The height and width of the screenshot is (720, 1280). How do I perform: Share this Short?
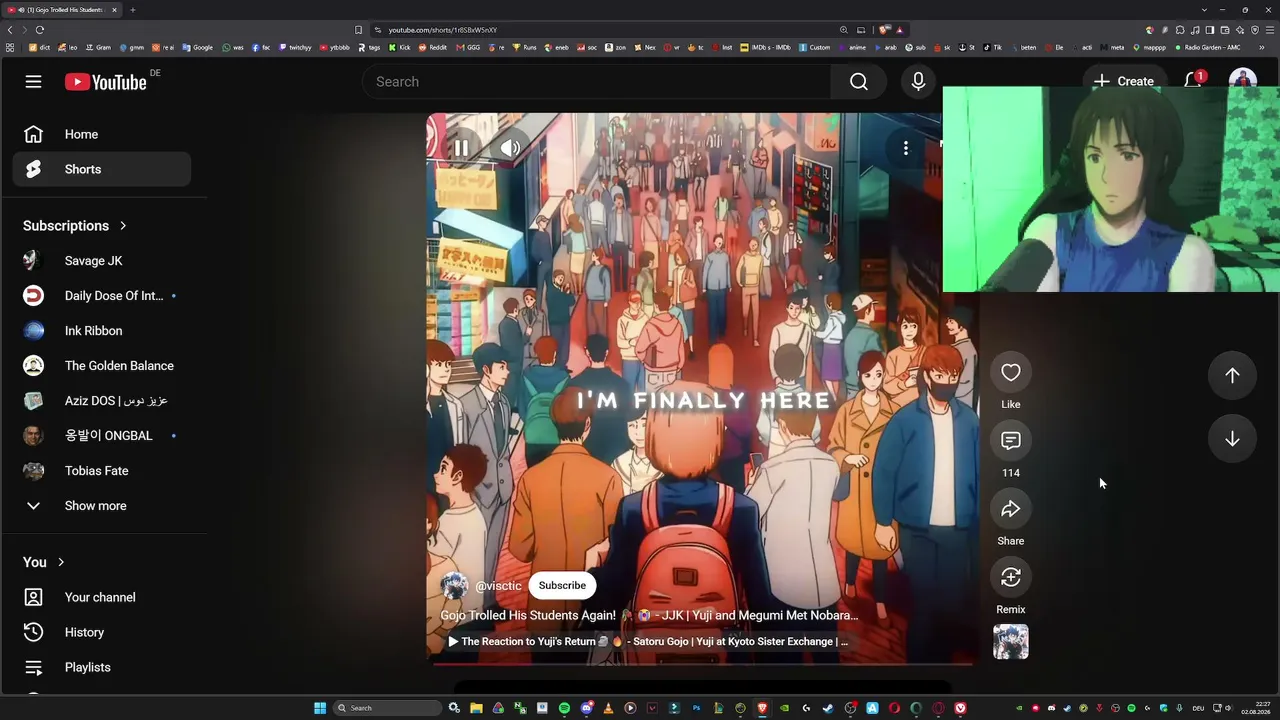coord(1011,509)
